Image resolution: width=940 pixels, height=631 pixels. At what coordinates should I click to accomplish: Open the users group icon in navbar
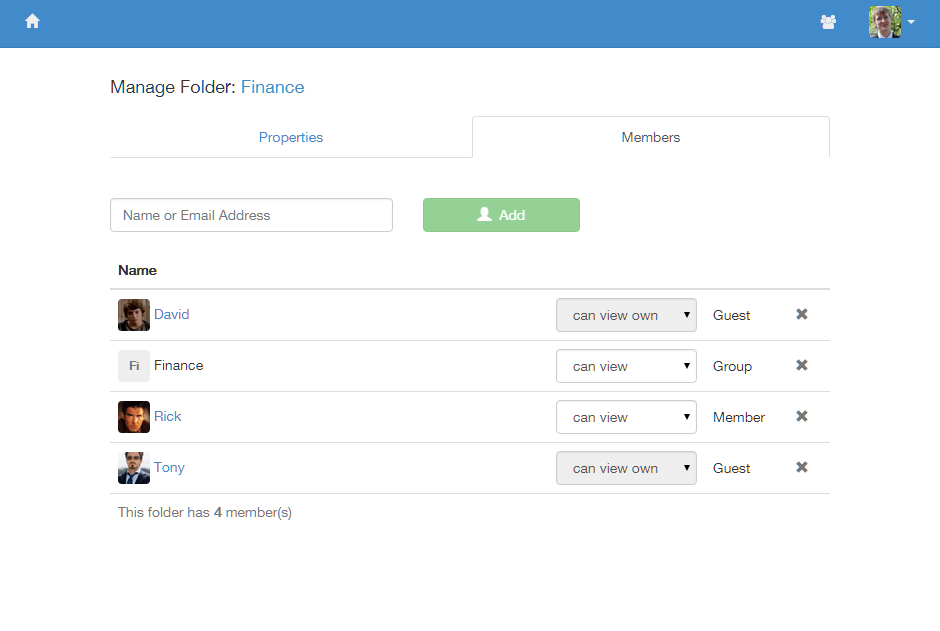click(828, 22)
